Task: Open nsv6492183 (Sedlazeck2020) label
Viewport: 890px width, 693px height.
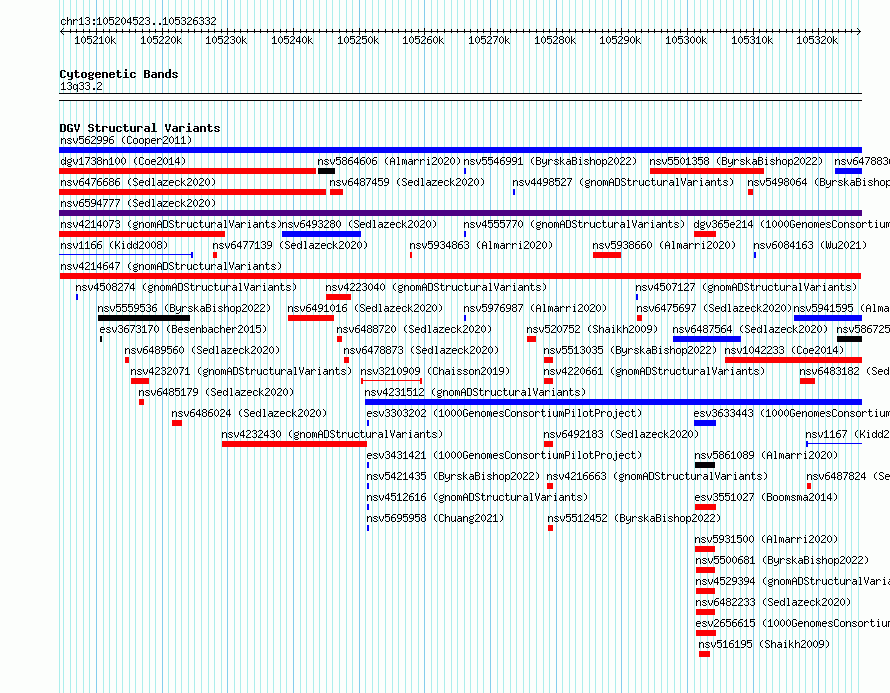Action: click(621, 434)
